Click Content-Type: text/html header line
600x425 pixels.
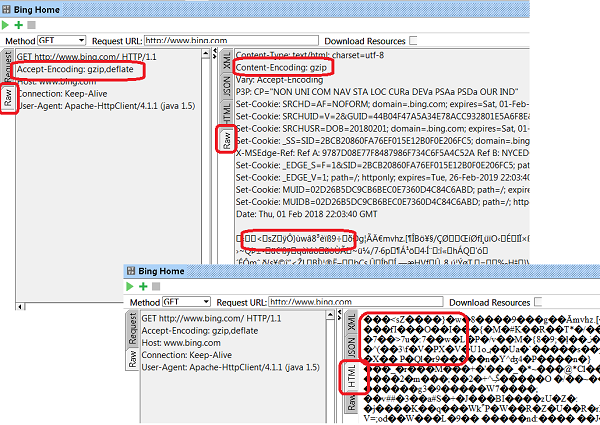pos(310,55)
